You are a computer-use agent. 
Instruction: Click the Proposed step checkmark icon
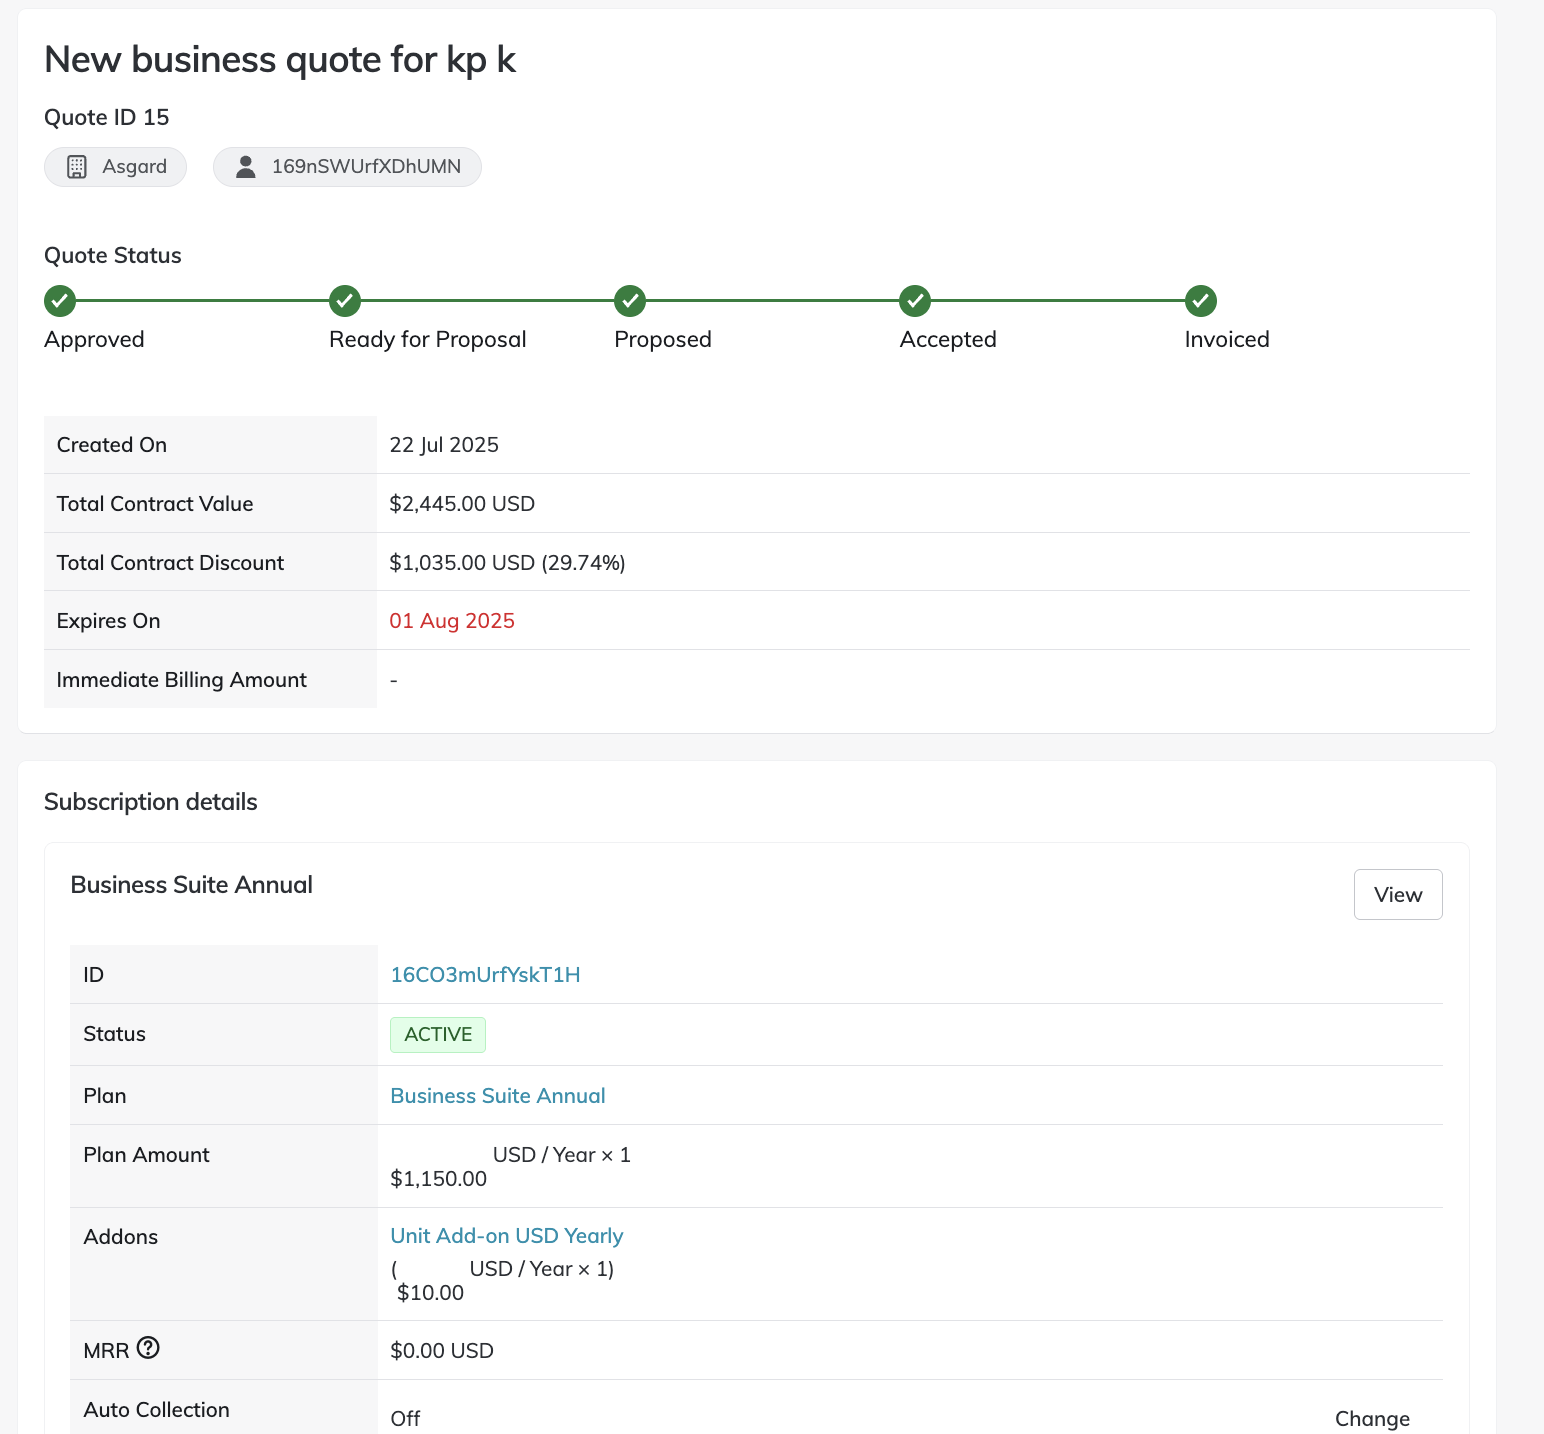point(630,300)
